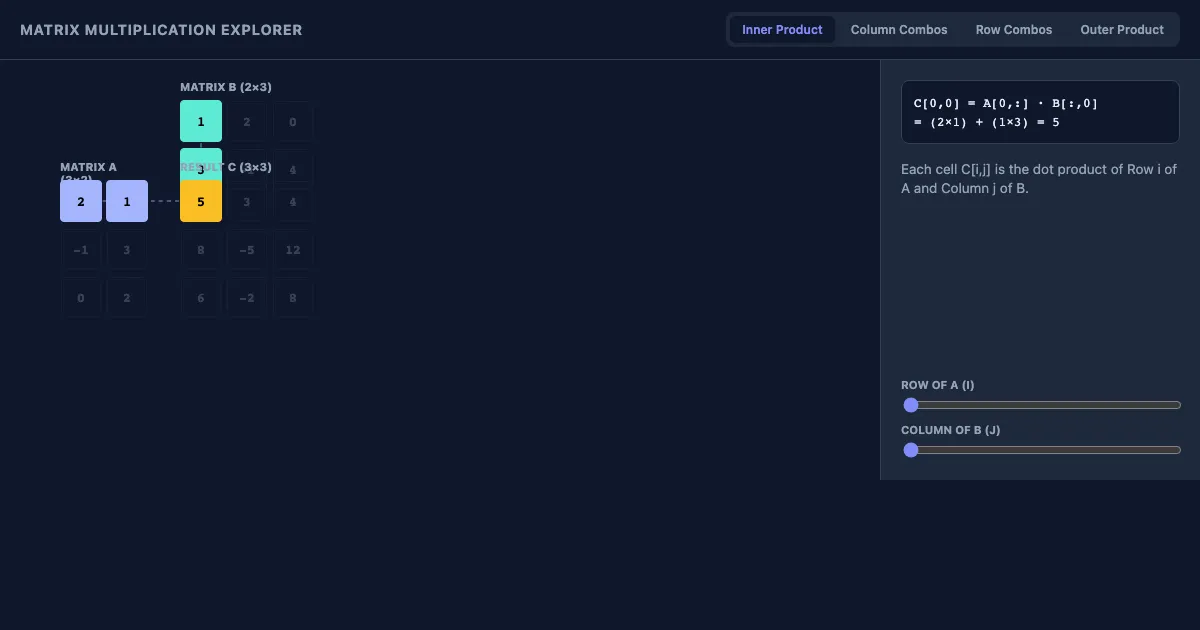Click the result cell showing 12
This screenshot has height=630, width=1200.
tap(293, 250)
